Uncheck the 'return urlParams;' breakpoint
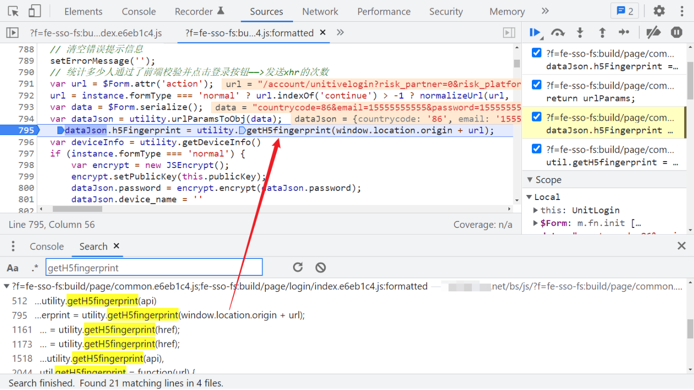 [536, 85]
